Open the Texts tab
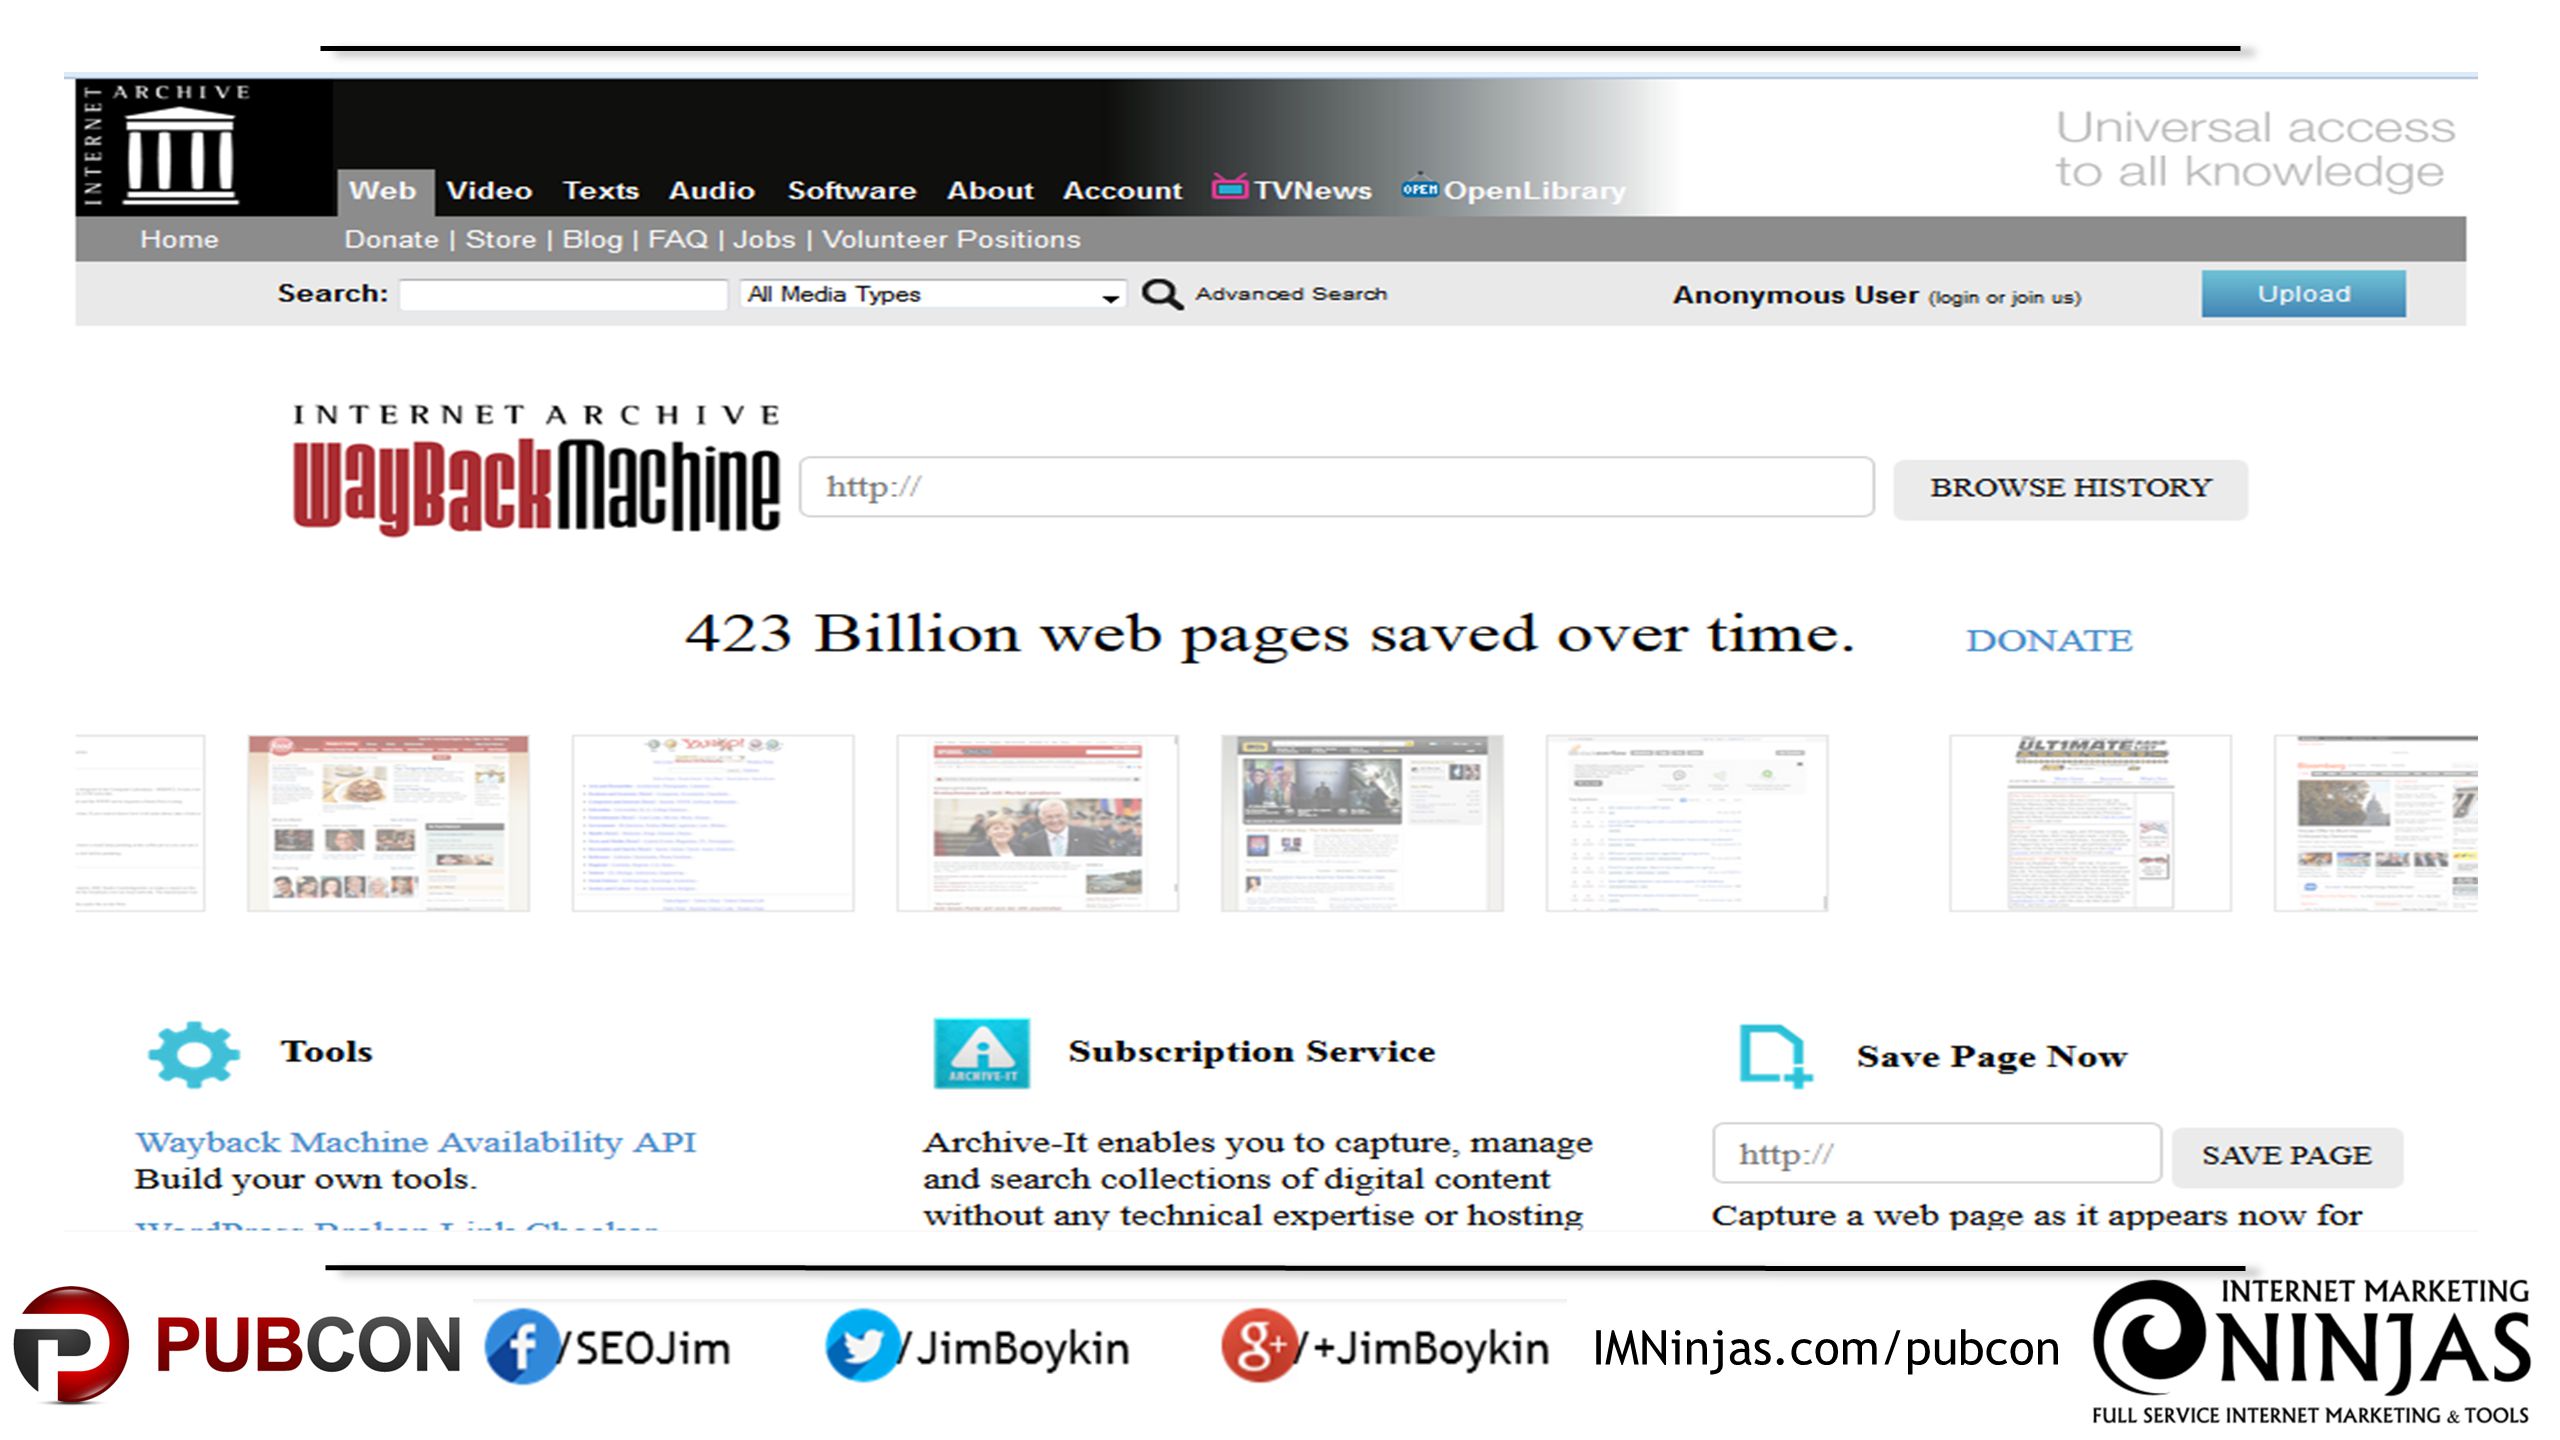This screenshot has height=1440, width=2560. click(x=600, y=190)
